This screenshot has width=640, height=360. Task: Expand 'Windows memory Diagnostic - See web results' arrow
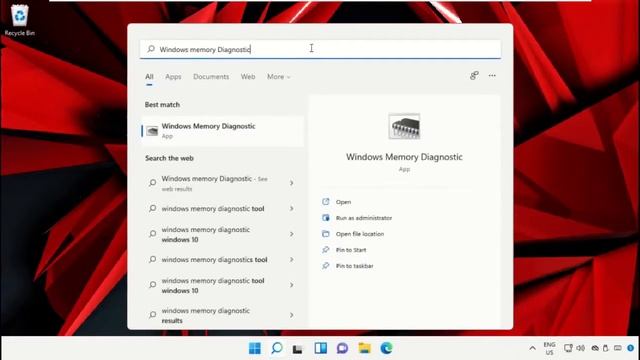(291, 183)
